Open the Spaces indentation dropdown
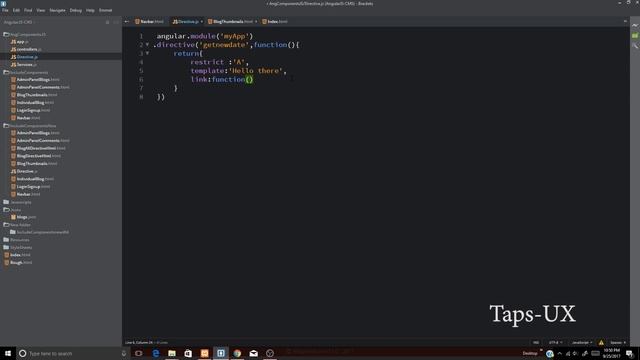This screenshot has width=640, height=360. click(618, 342)
